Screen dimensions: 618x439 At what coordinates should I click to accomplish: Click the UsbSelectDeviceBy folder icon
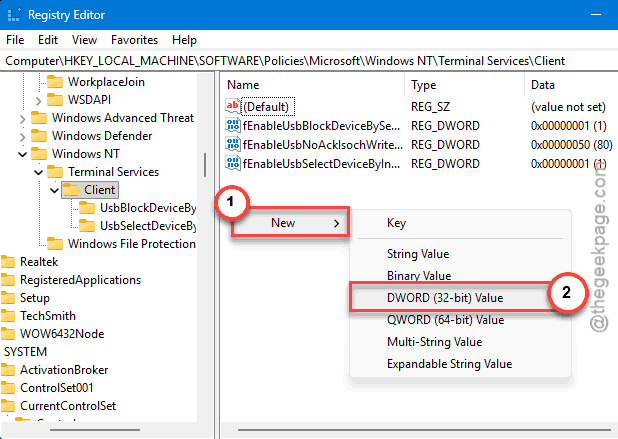[87, 226]
